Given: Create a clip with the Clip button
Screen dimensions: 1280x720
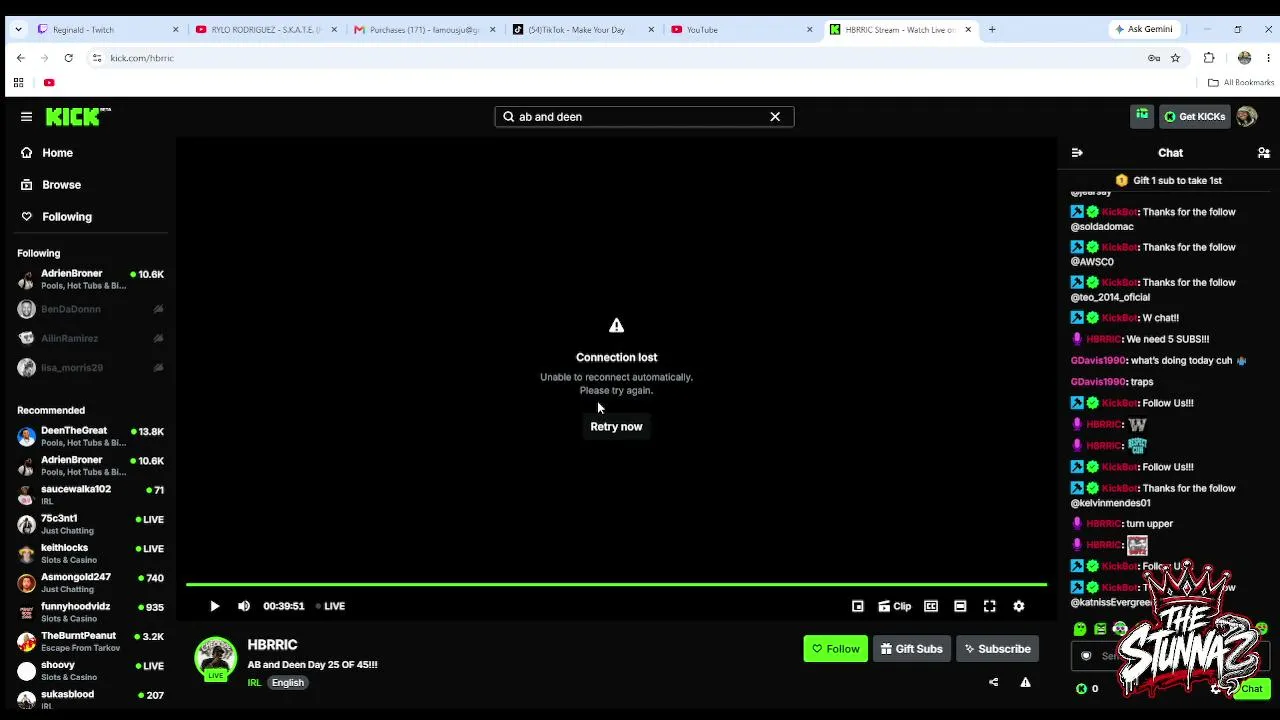Looking at the screenshot, I should click(x=894, y=606).
